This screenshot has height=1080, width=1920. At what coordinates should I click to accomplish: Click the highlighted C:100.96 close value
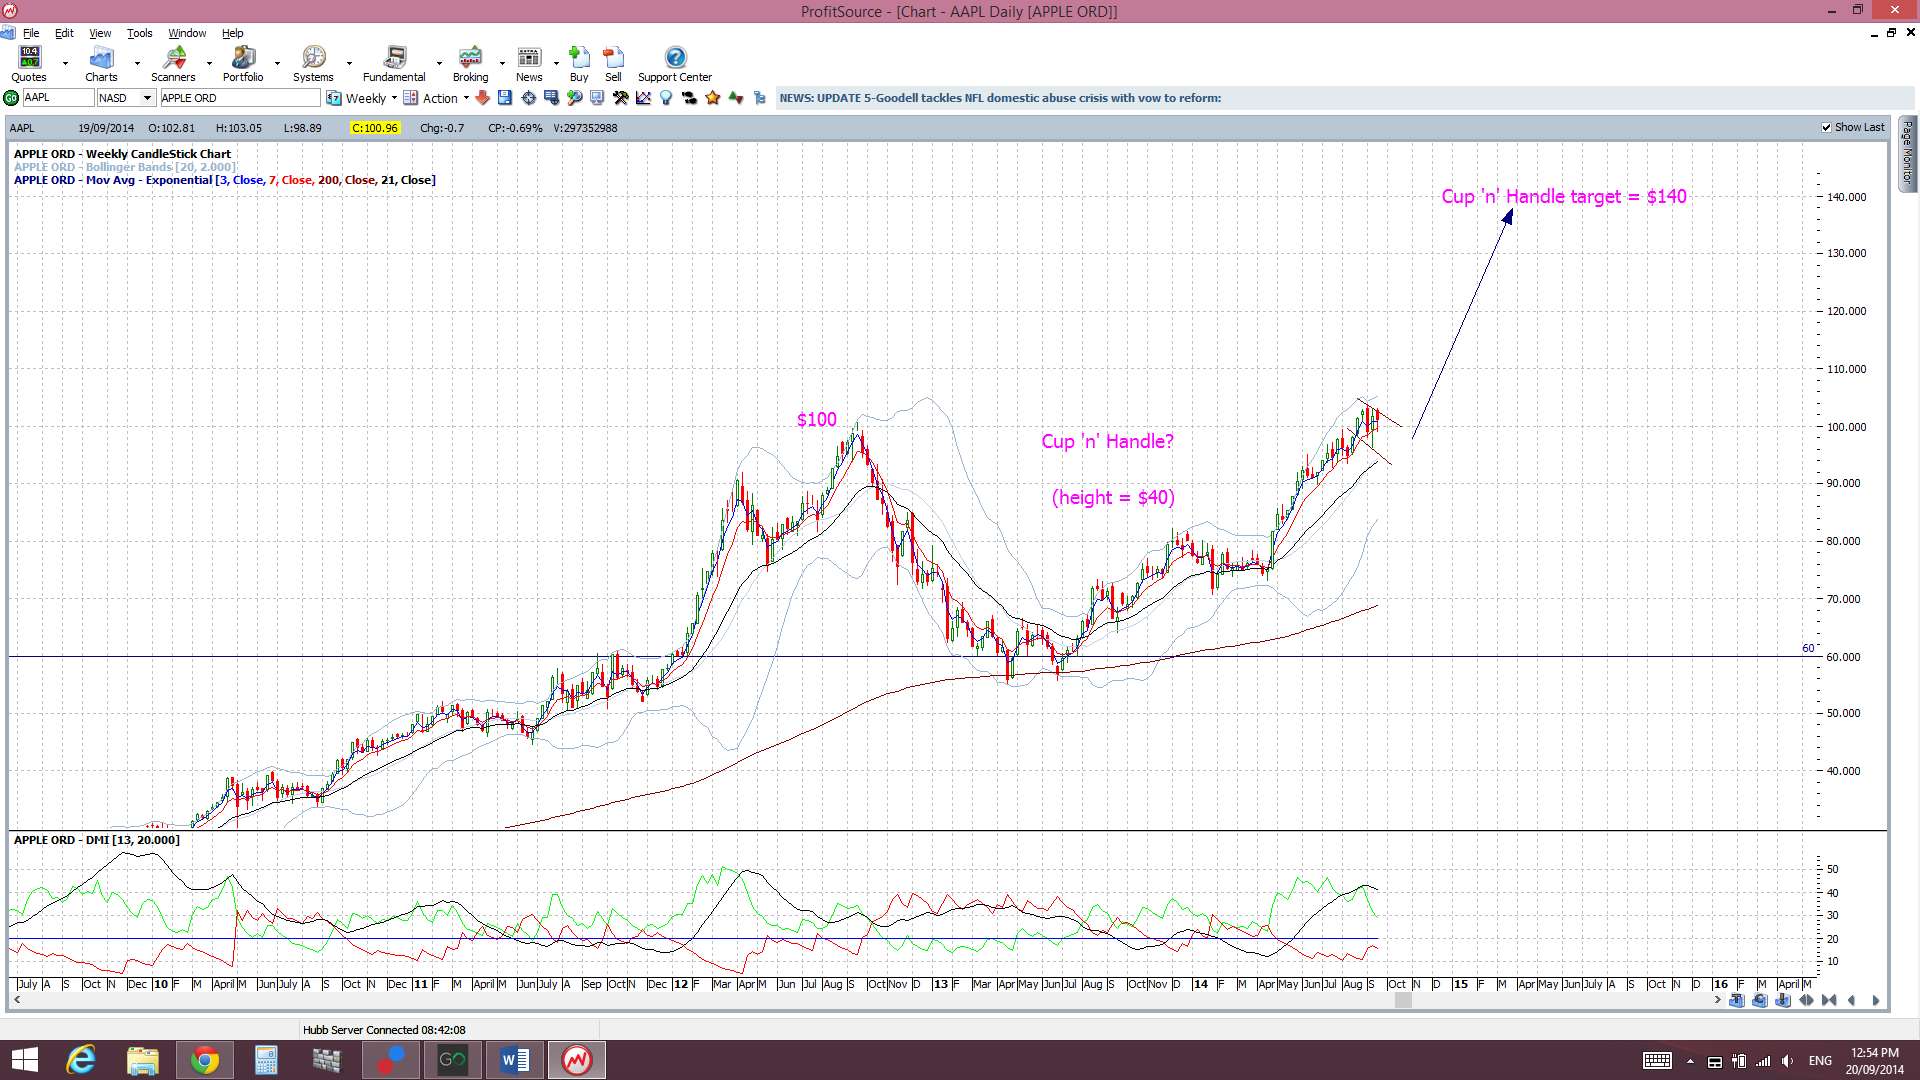pyautogui.click(x=375, y=128)
